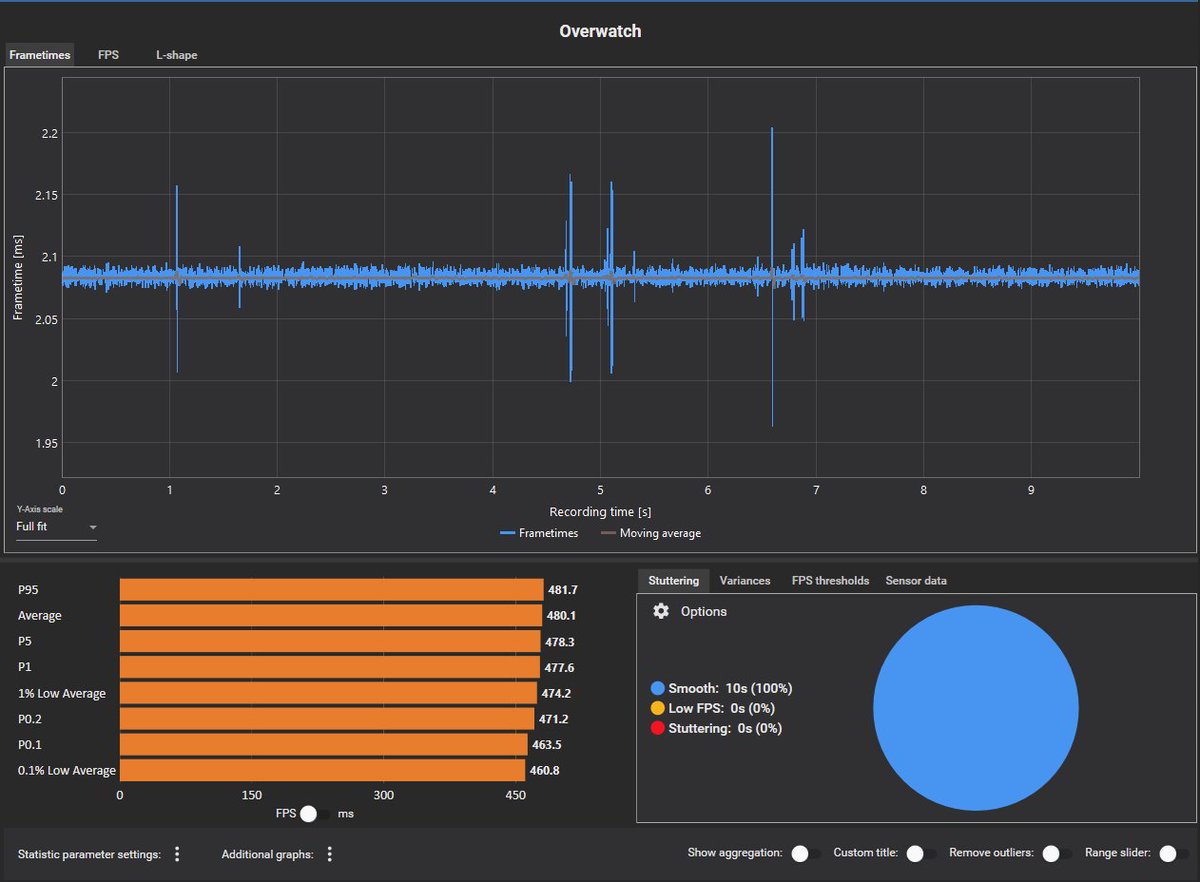Open the Sensor data tab
This screenshot has width=1200, height=882.
(916, 580)
